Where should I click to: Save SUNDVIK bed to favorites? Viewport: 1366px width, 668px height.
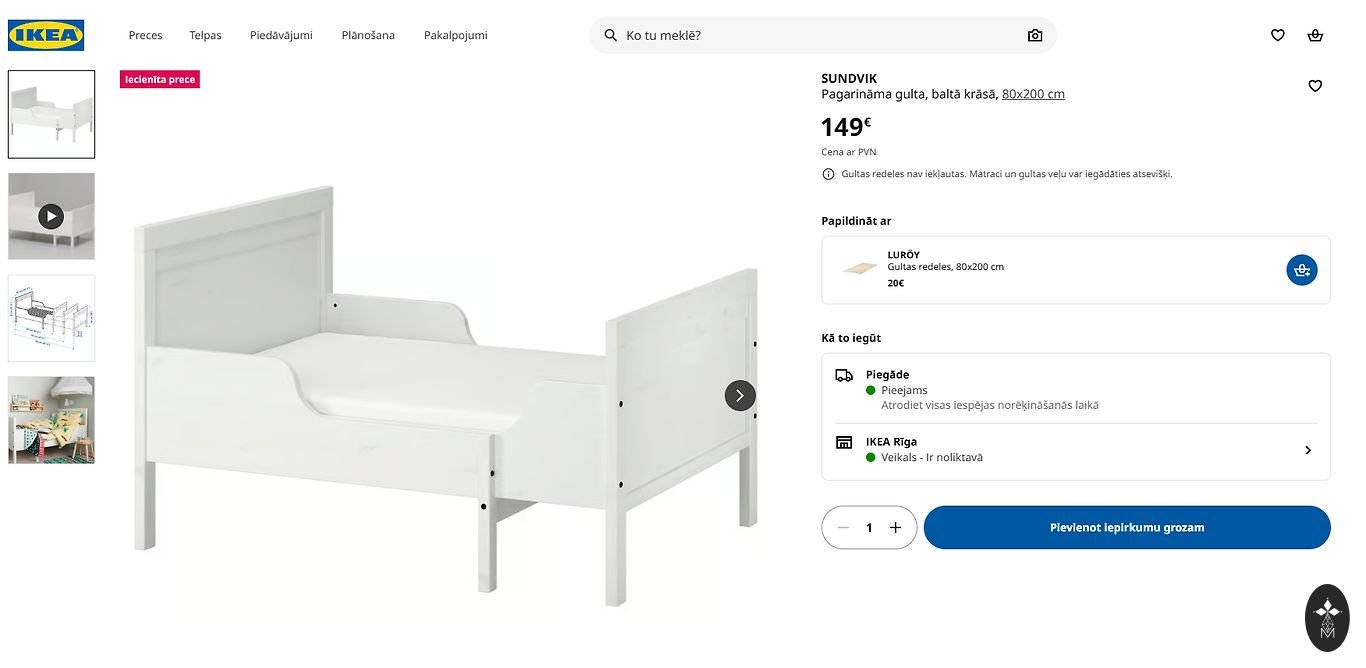[1315, 86]
